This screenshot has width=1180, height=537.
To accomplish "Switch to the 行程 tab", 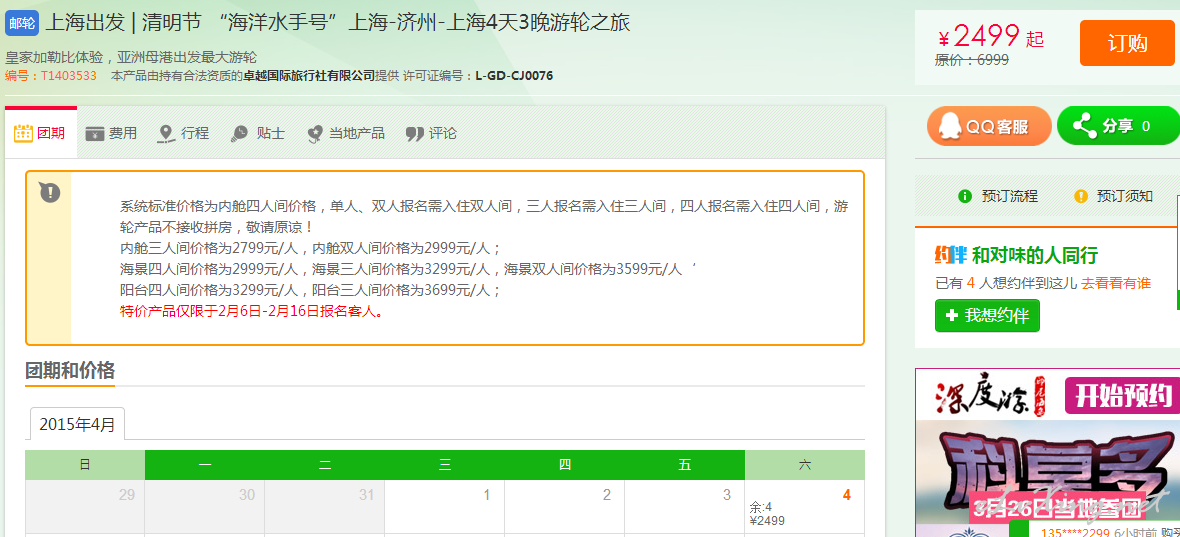I will click(184, 133).
